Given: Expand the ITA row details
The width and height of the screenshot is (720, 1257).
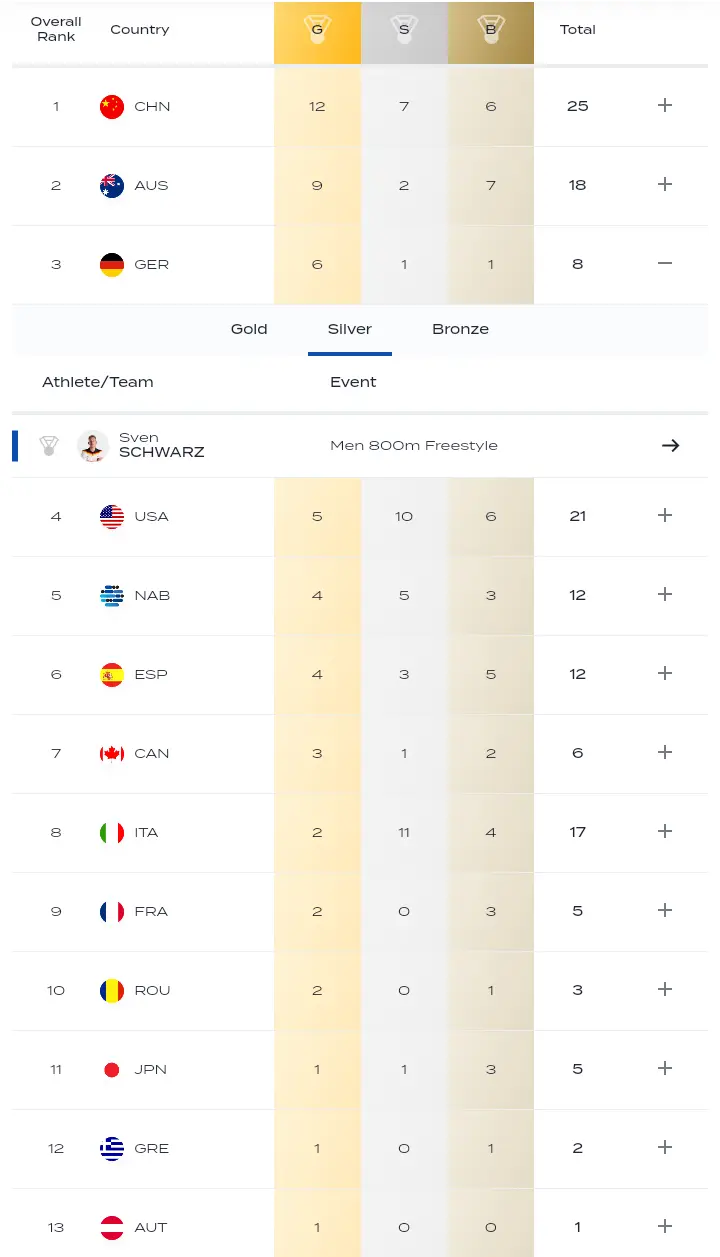Looking at the screenshot, I should 665,832.
